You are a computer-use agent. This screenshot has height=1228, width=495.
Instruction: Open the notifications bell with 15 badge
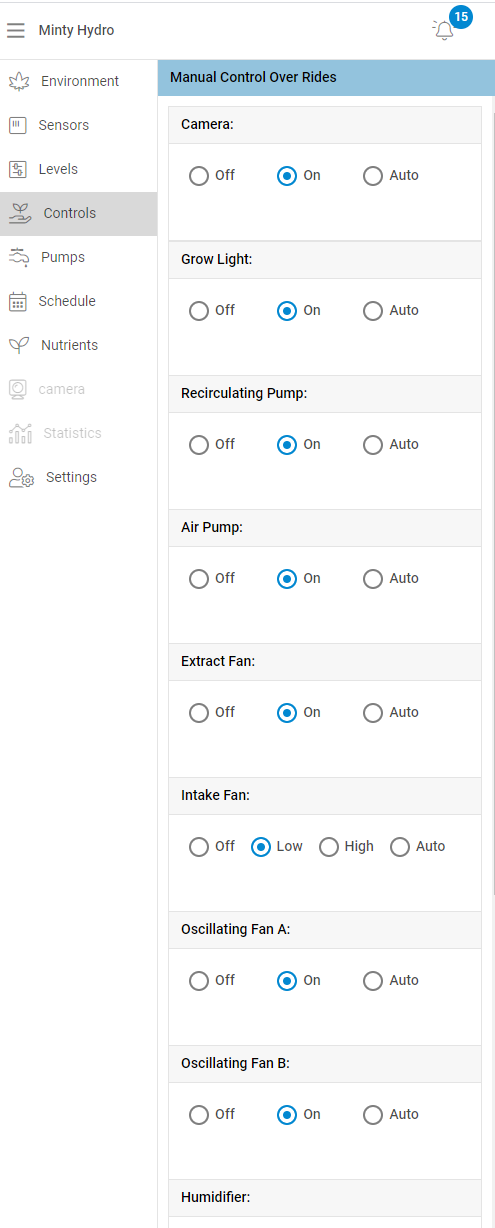(444, 30)
